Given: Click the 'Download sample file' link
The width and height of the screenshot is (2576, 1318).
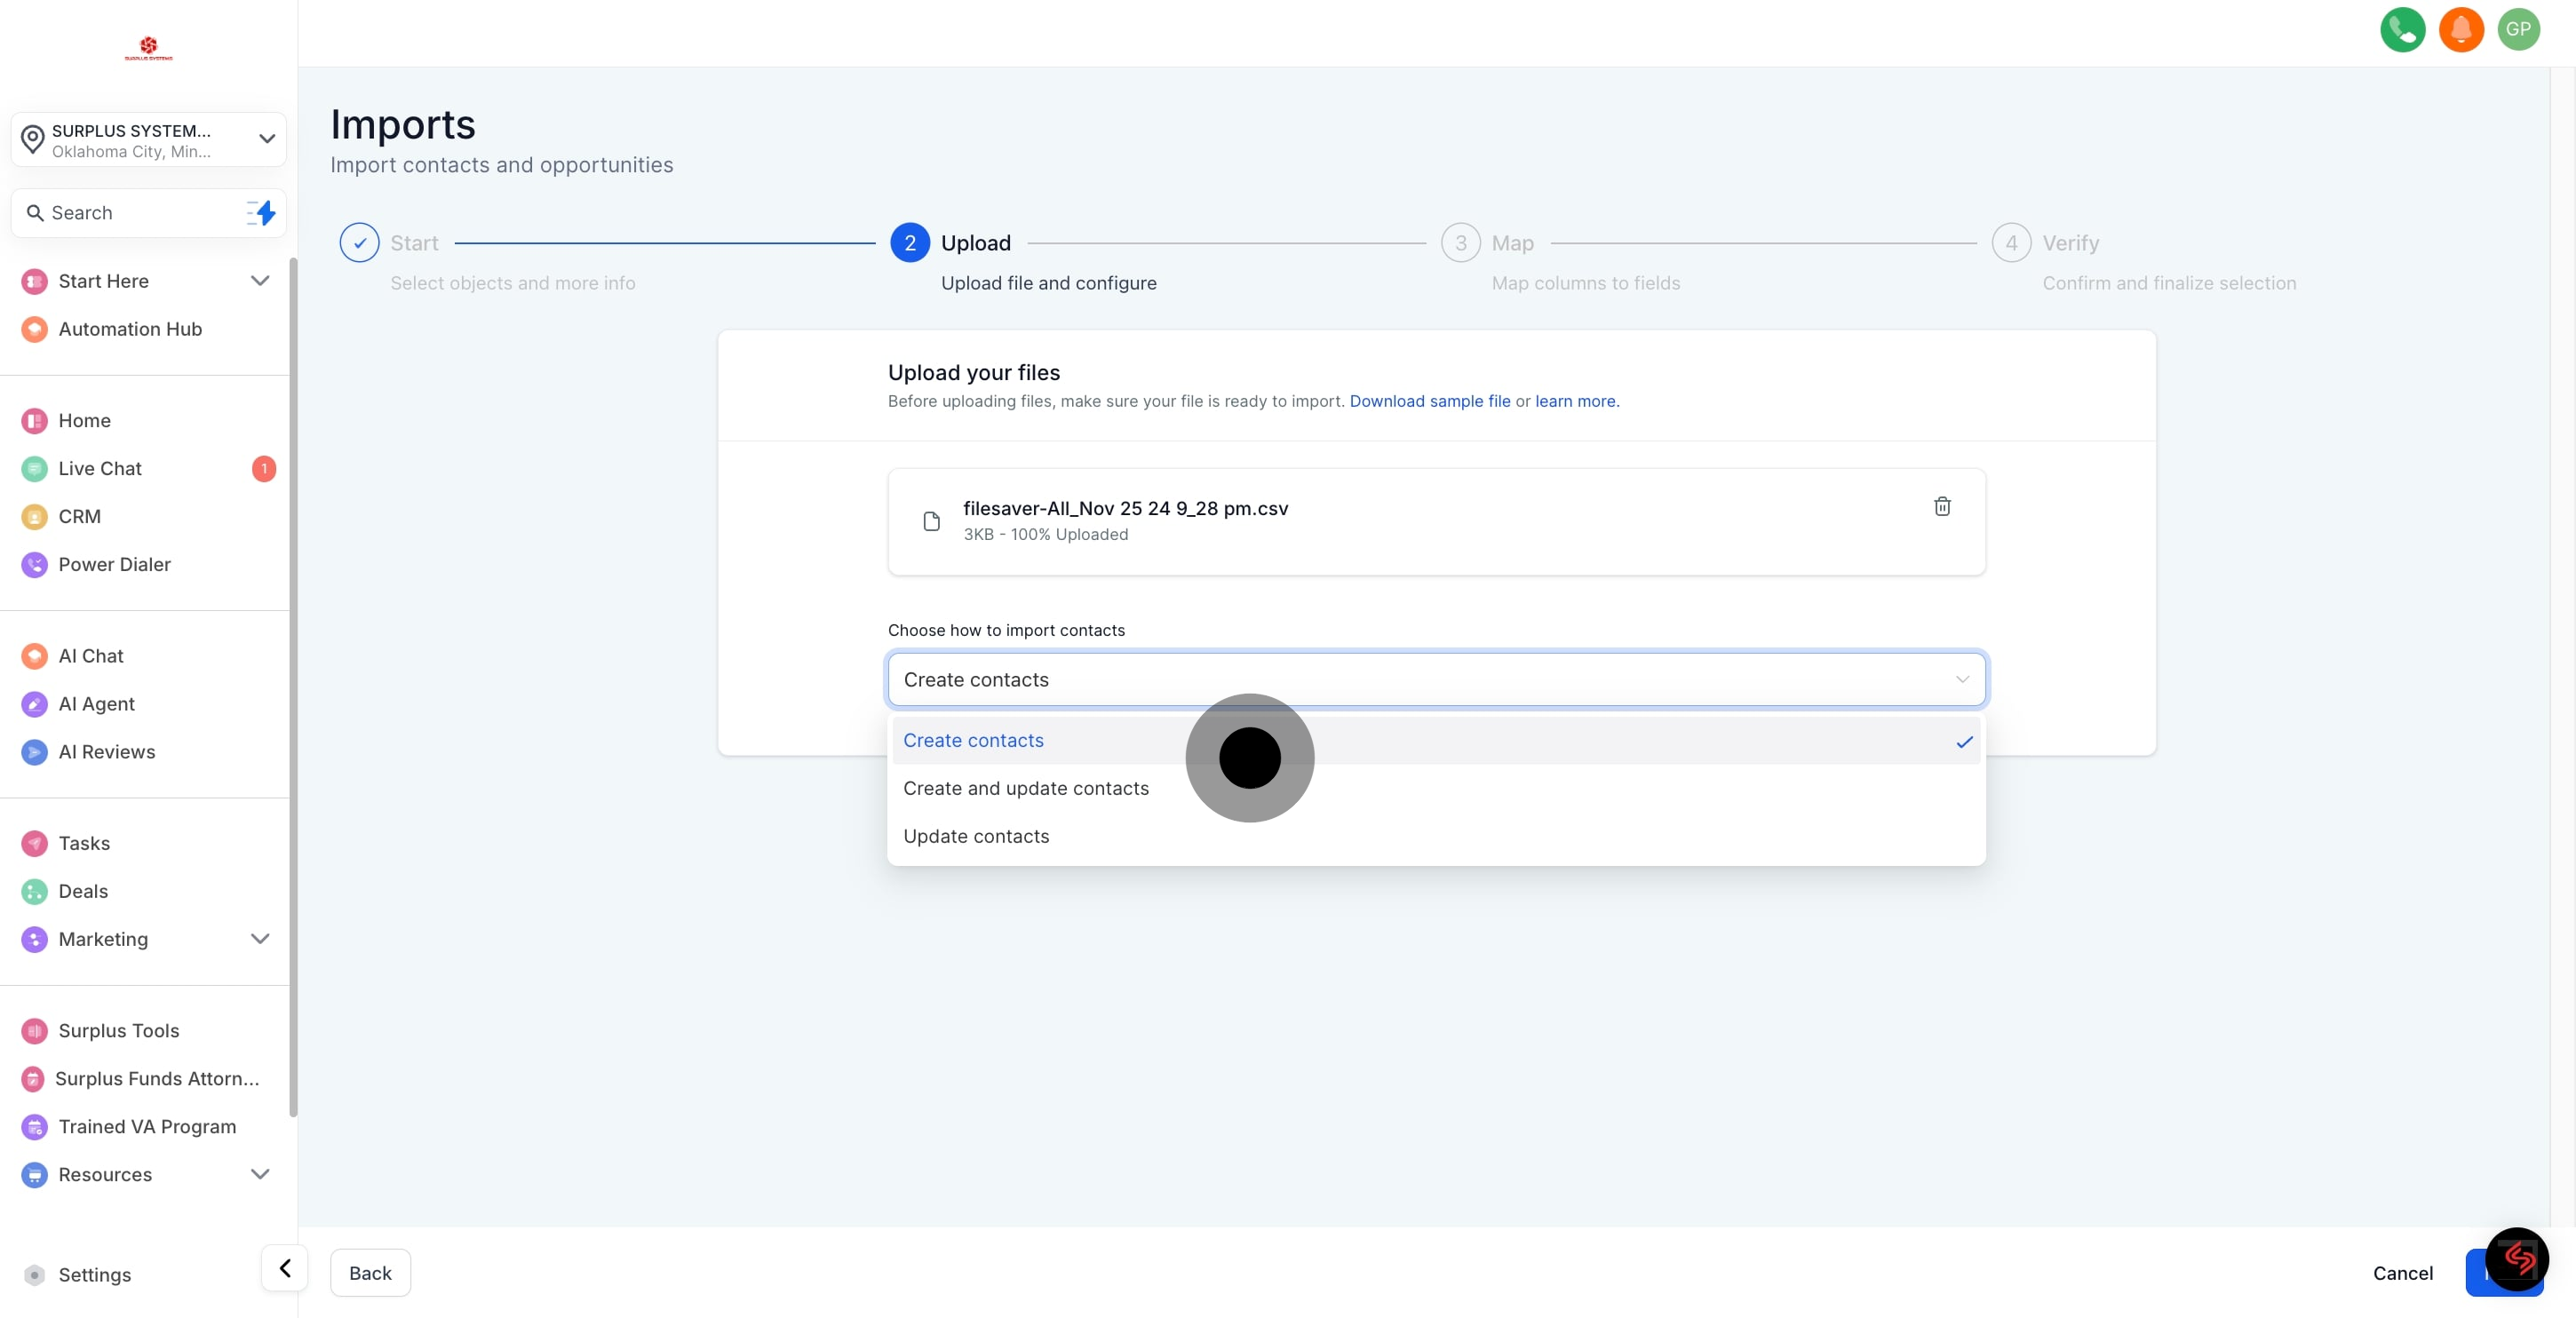Looking at the screenshot, I should [1430, 401].
